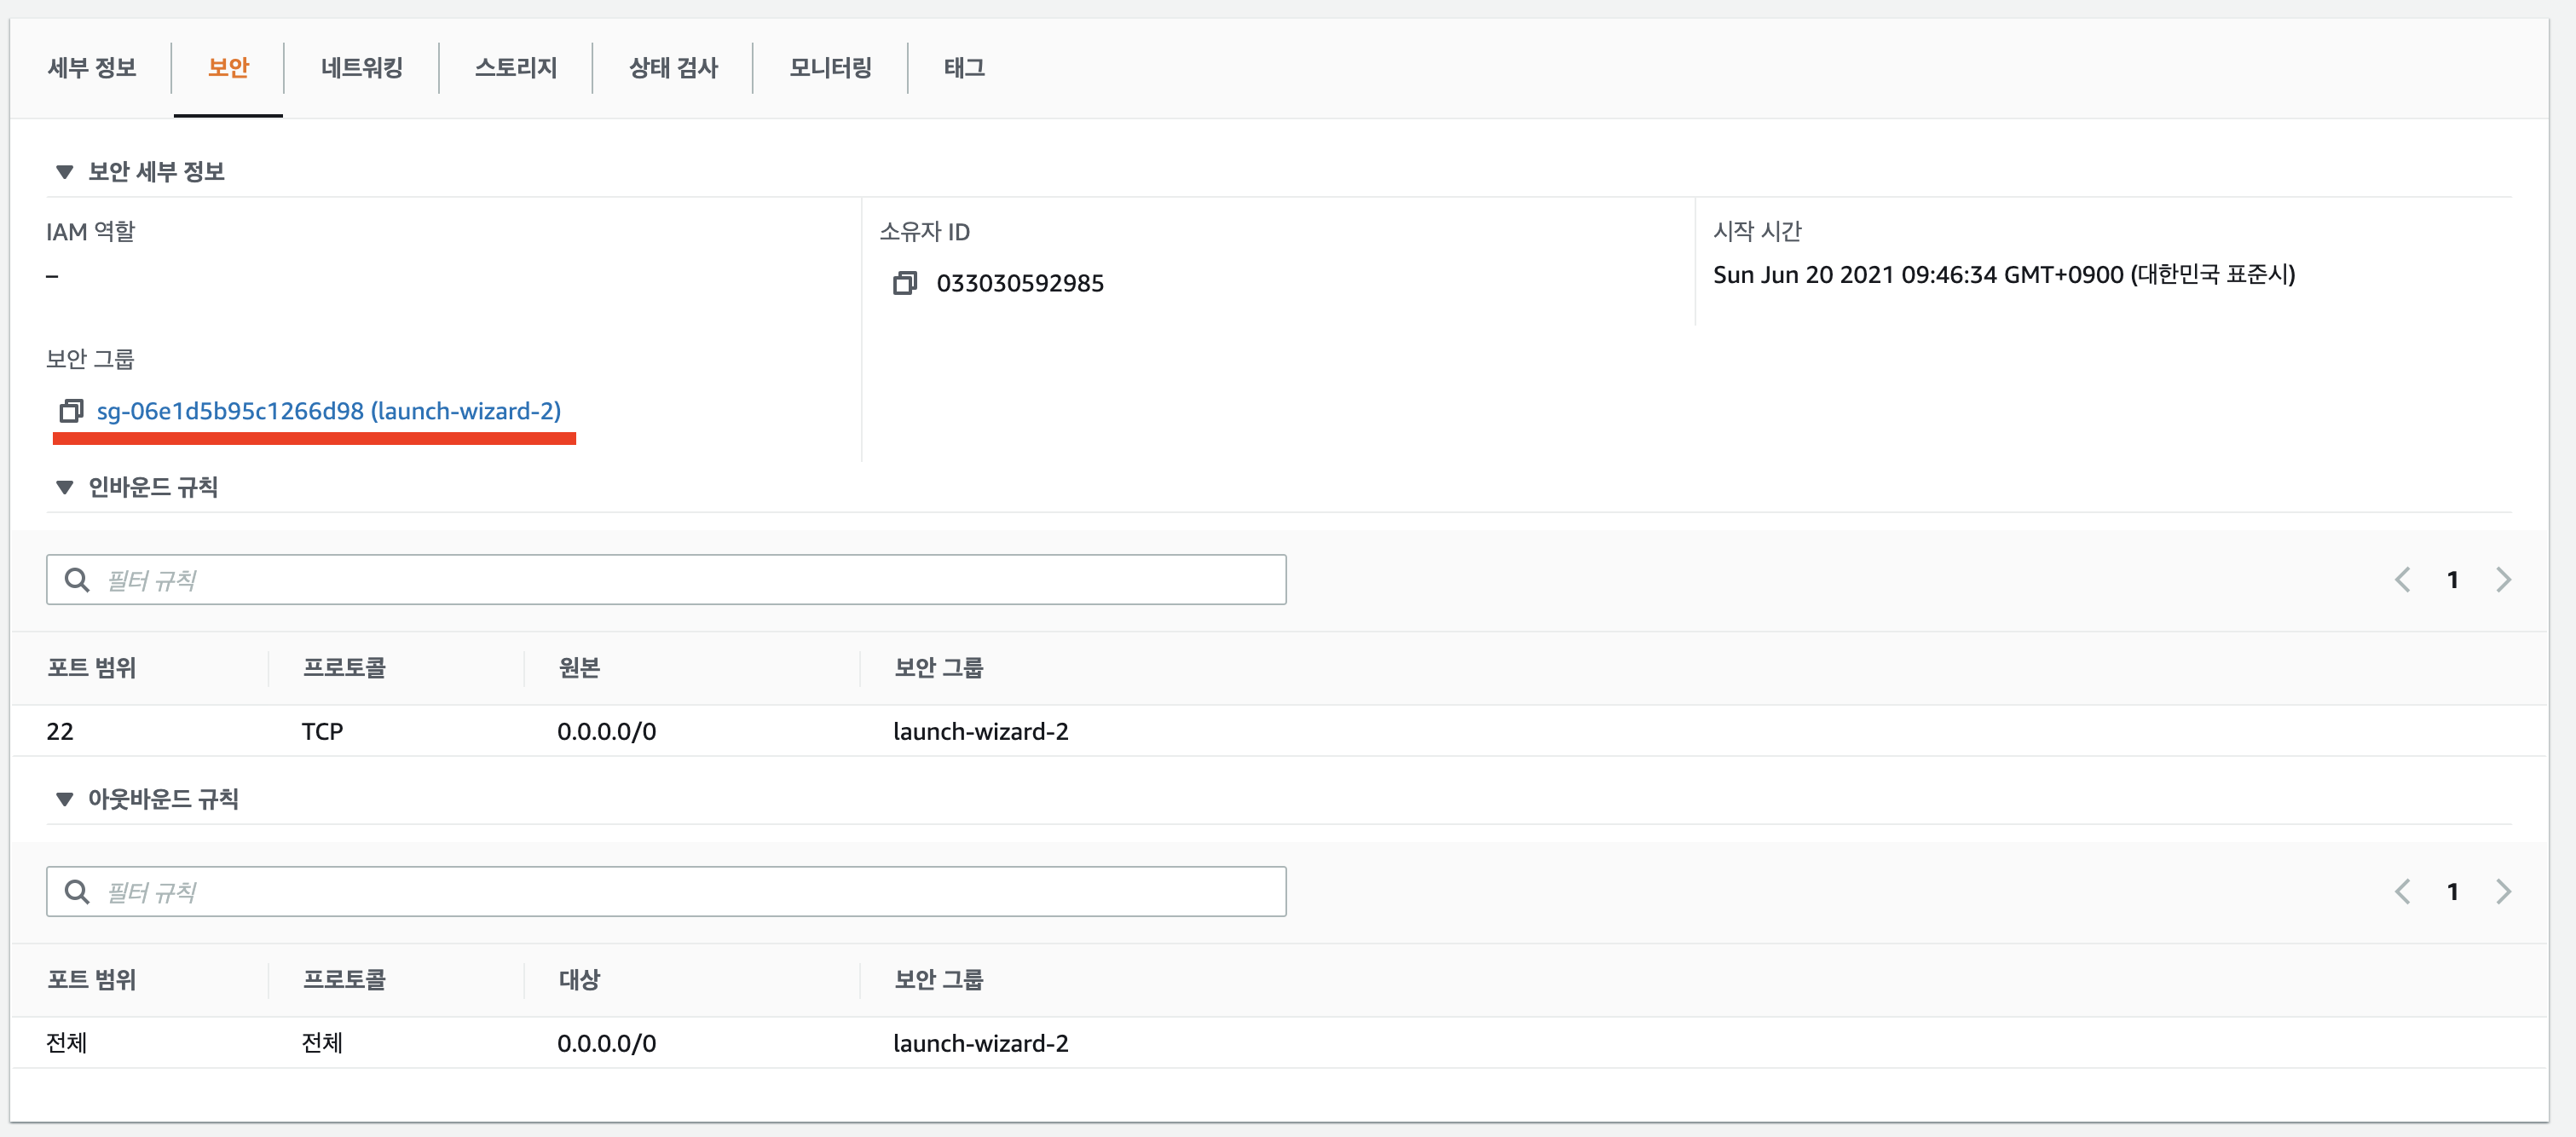Open the 상태 검사 tab
Image resolution: width=2576 pixels, height=1137 pixels.
click(673, 68)
